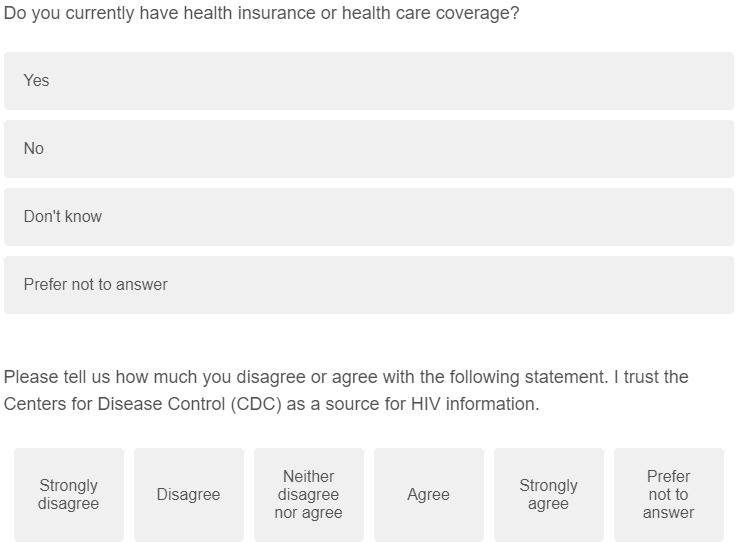This screenshot has height=550, width=745.
Task: Answer Yes to having health care coverage
Action: (x=368, y=81)
